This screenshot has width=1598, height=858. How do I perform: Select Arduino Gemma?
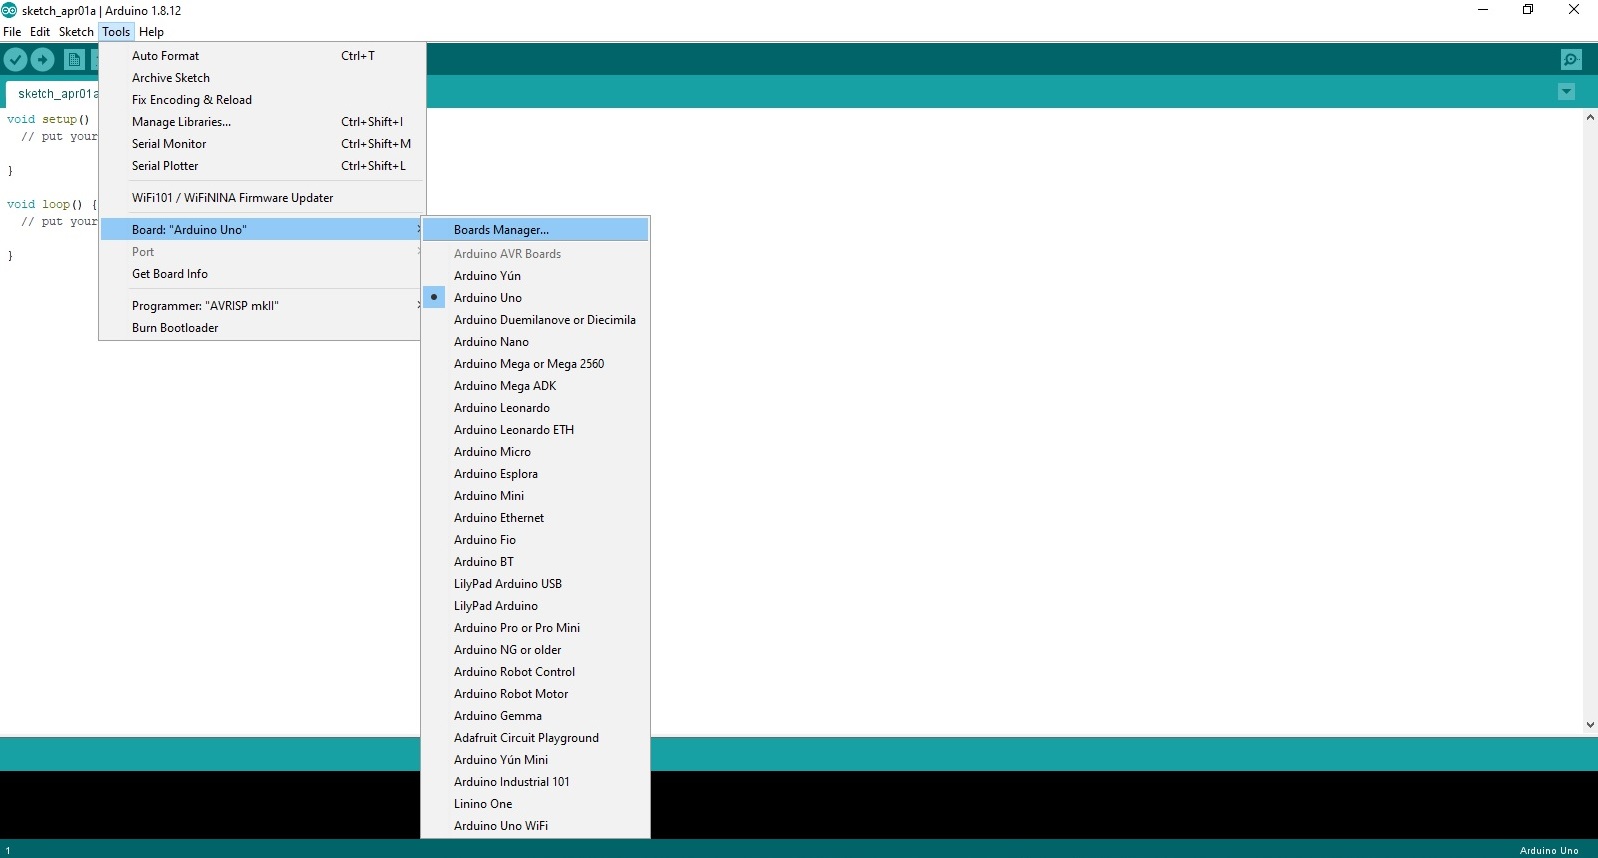(x=535, y=716)
